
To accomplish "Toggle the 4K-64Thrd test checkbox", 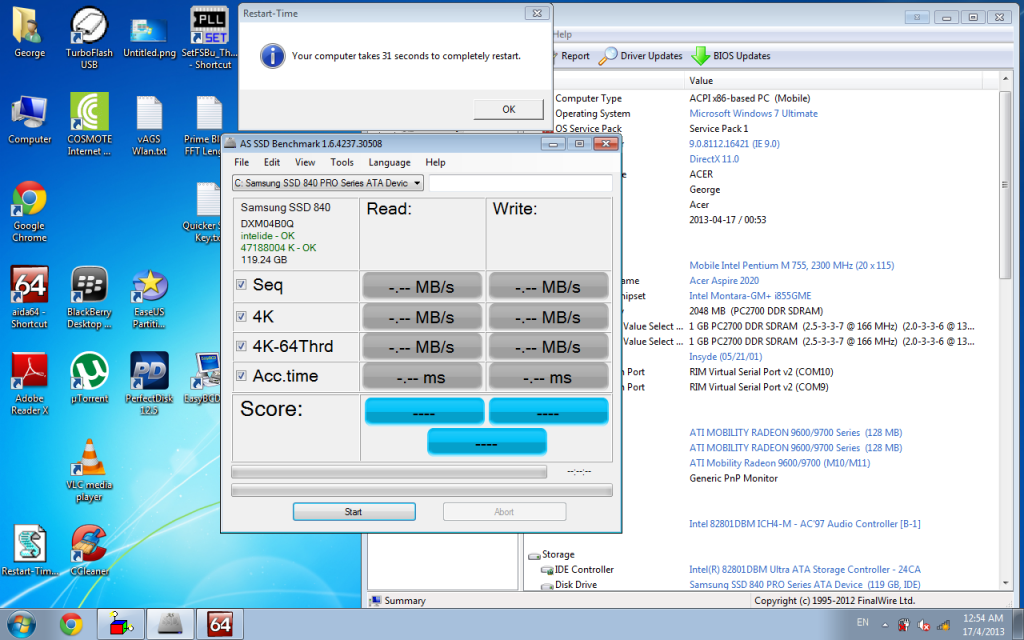I will pos(241,346).
